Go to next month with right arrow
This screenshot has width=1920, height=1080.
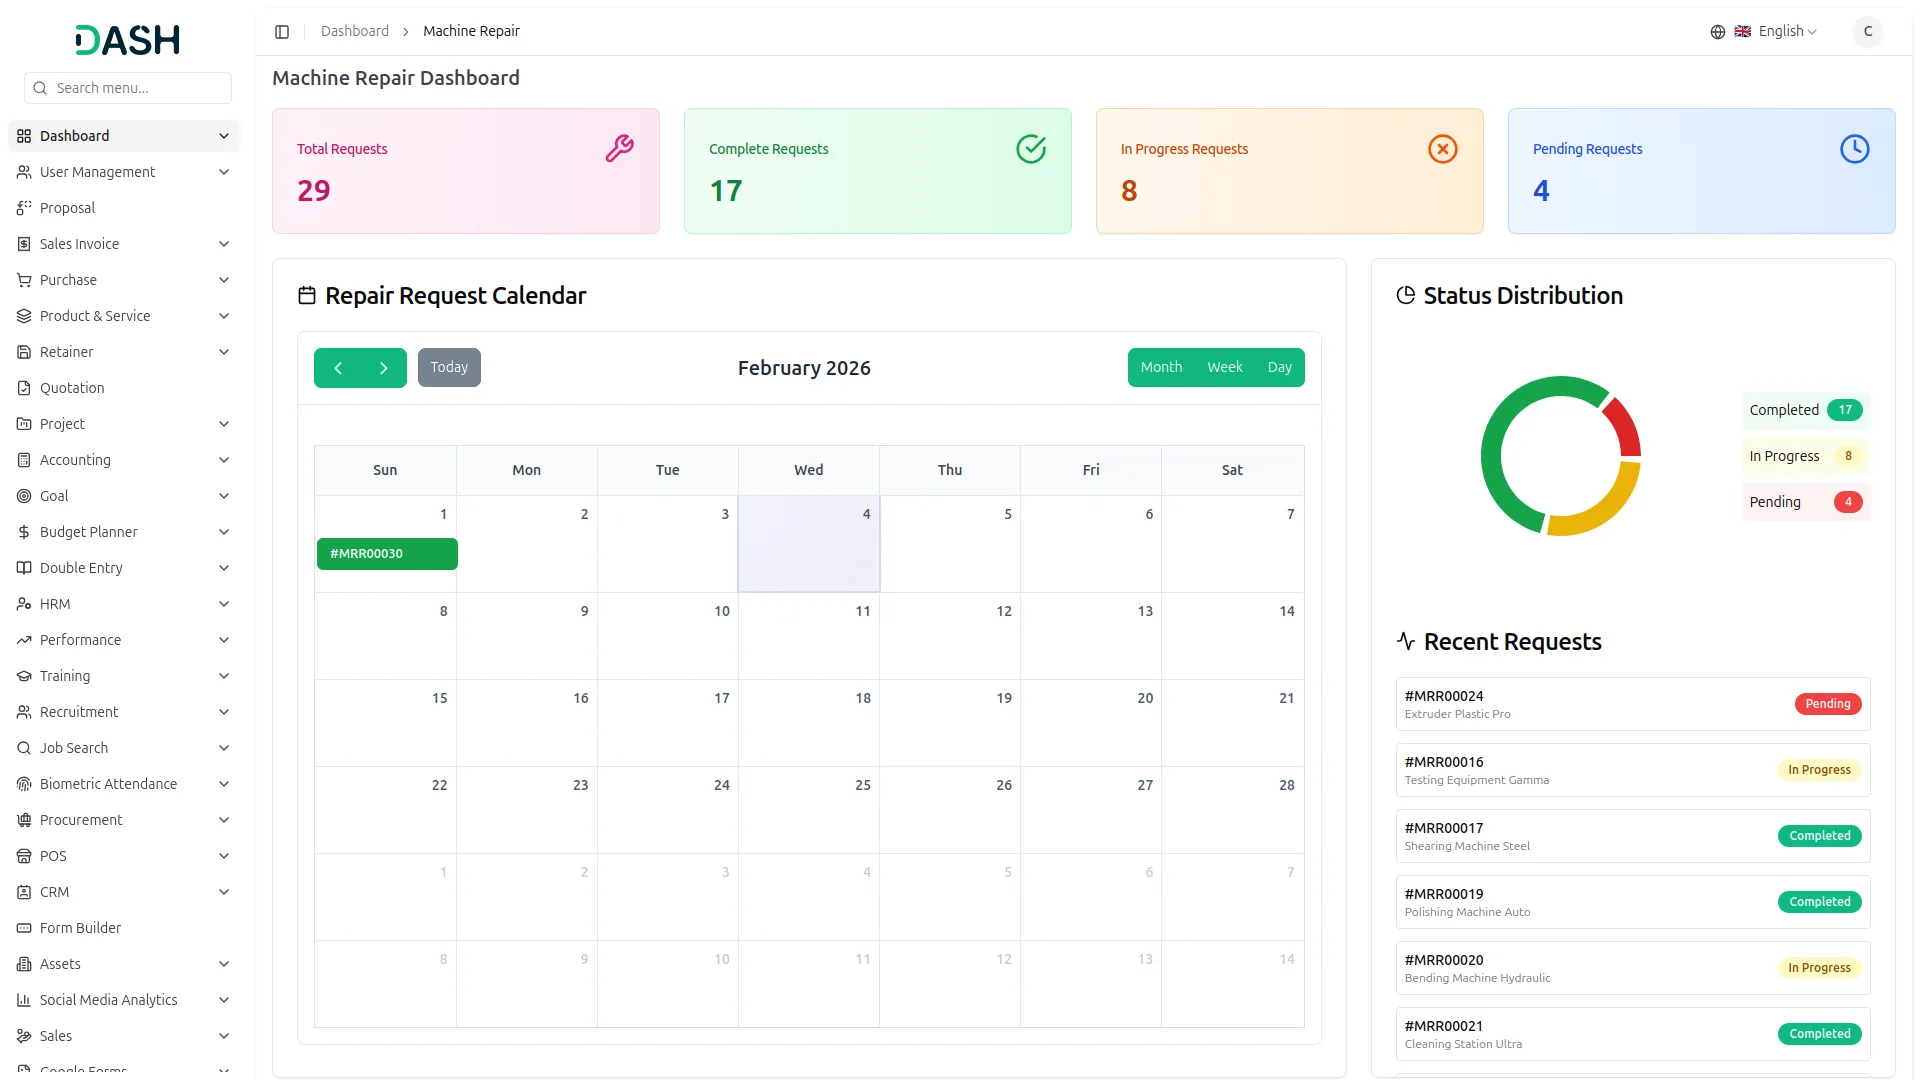click(x=383, y=368)
